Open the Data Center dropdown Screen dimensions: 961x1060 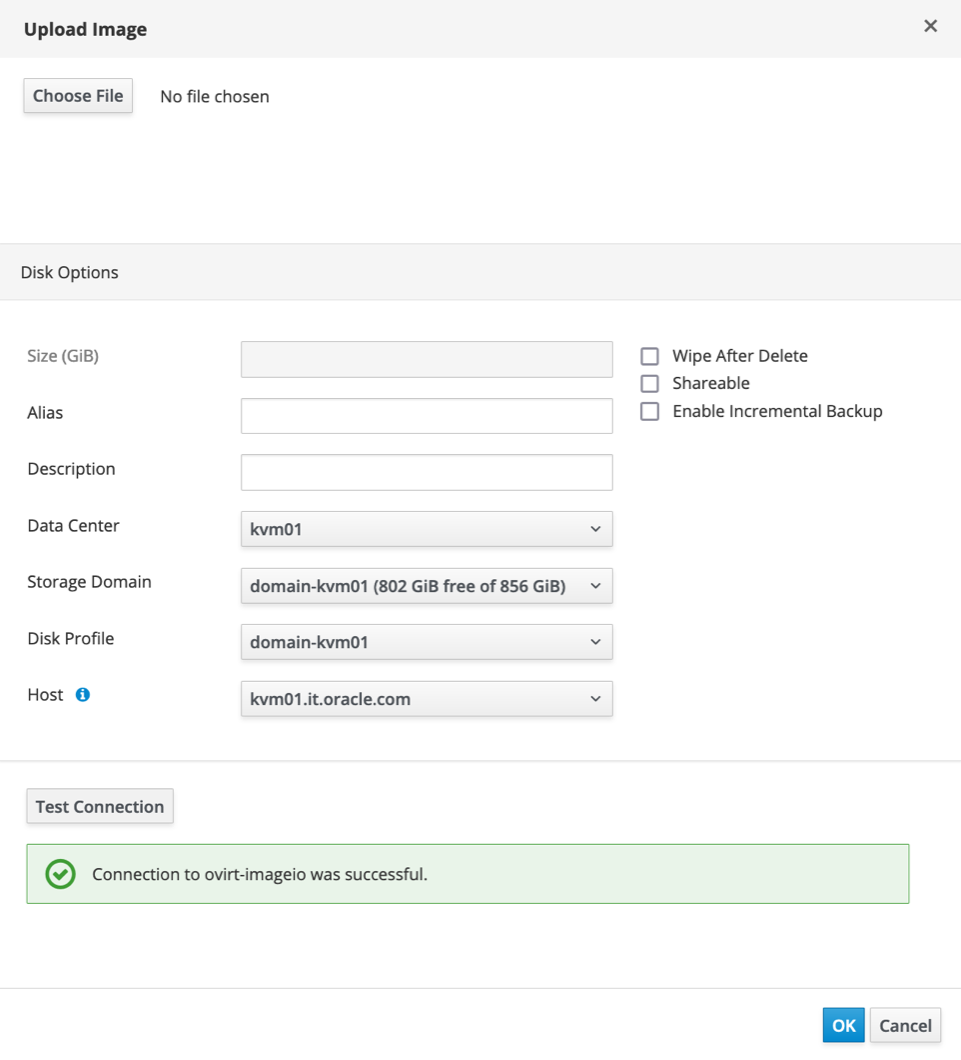tap(426, 529)
